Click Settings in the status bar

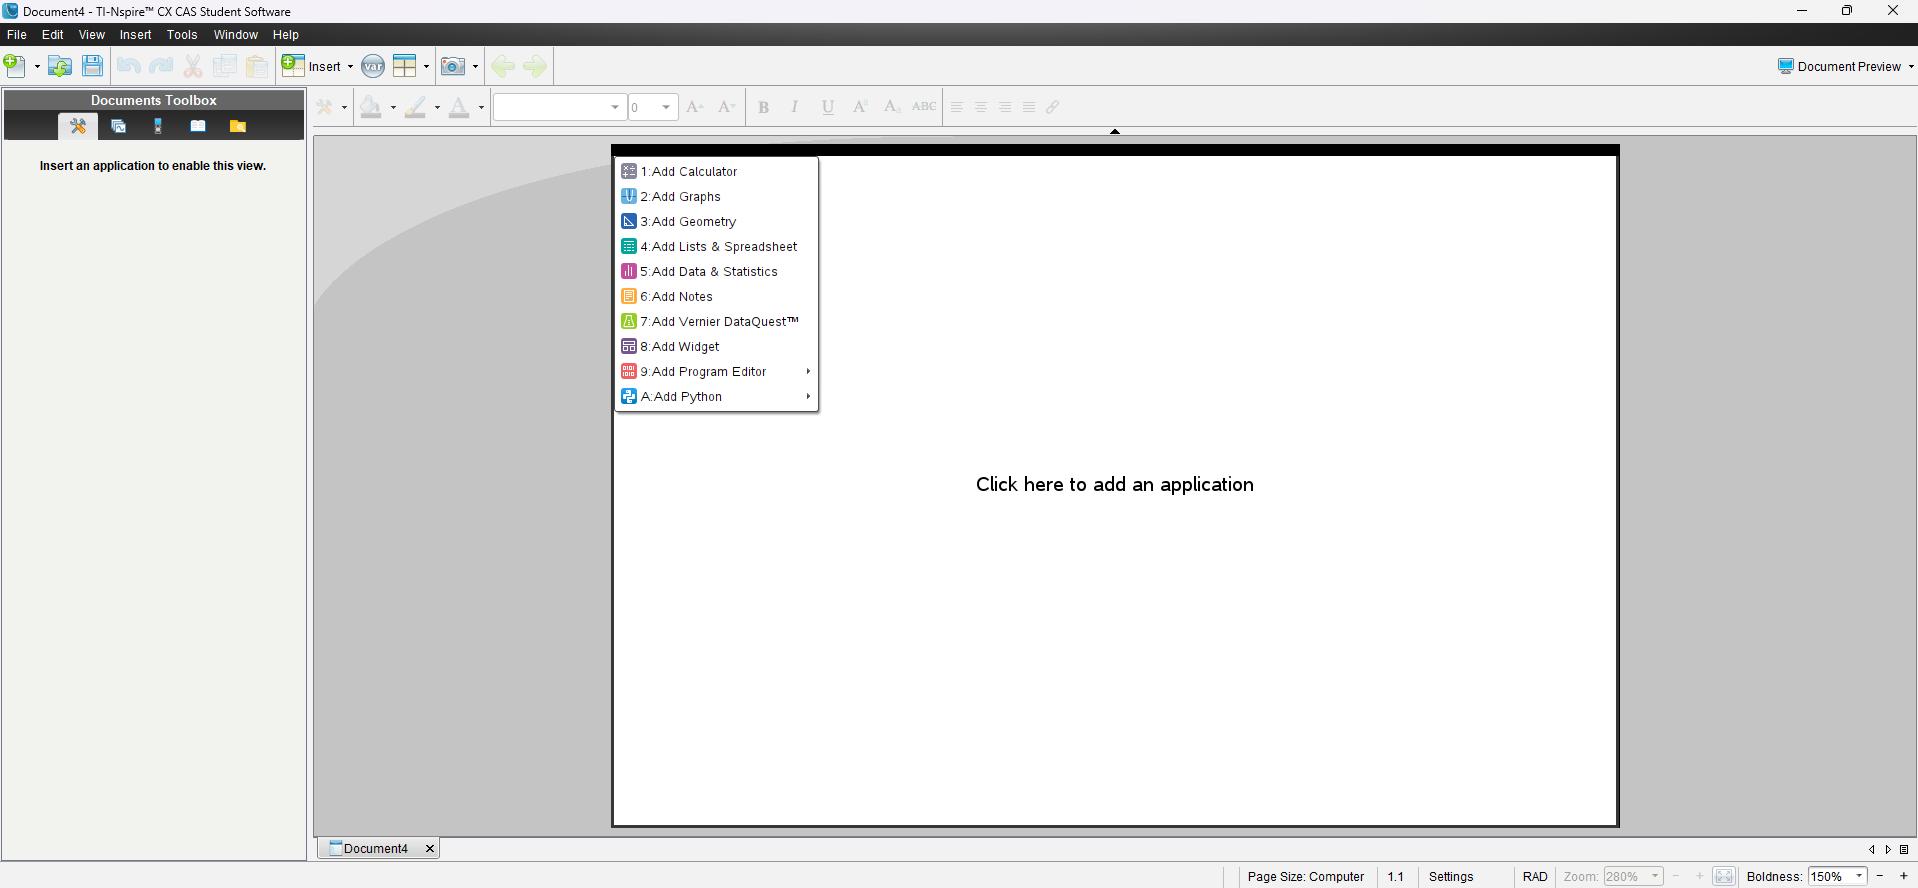(x=1450, y=877)
